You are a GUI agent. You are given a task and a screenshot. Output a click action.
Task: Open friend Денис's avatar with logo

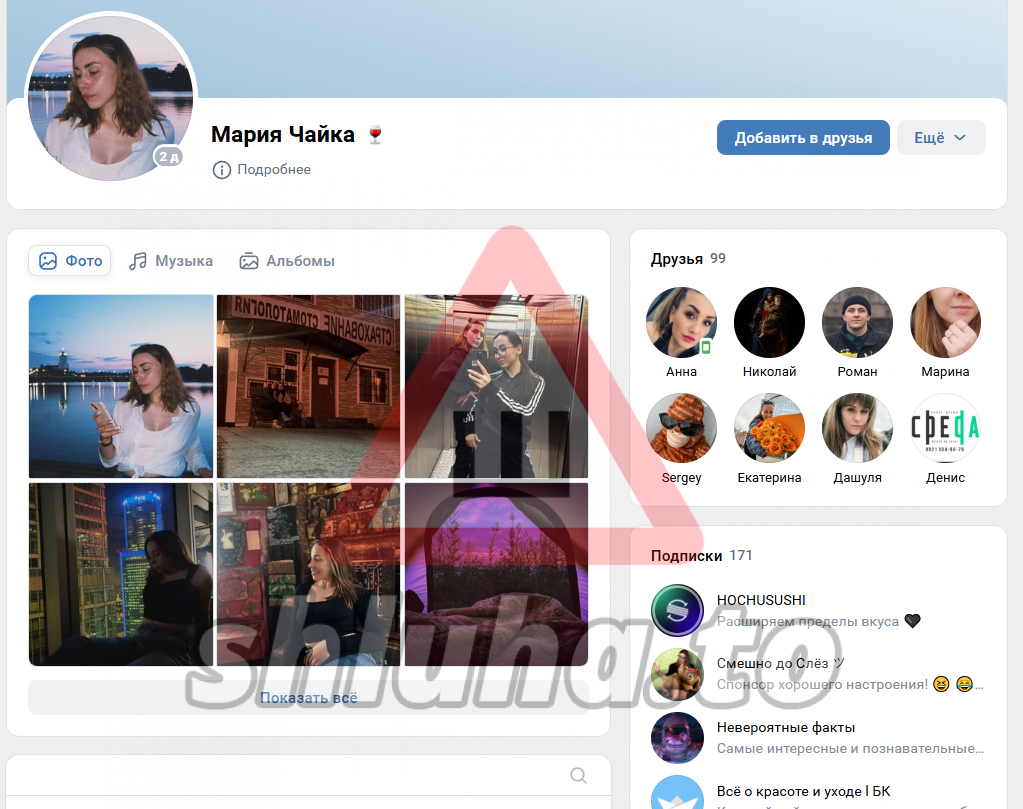coord(945,428)
